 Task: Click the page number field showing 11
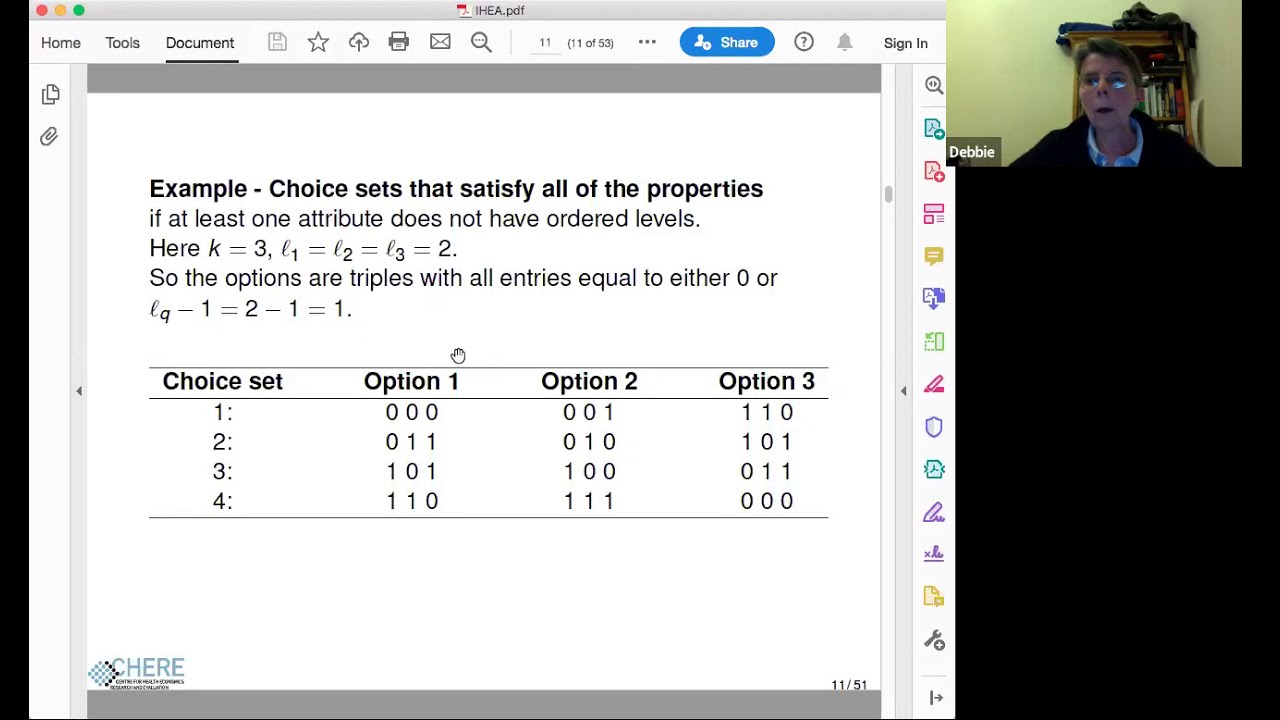point(545,43)
